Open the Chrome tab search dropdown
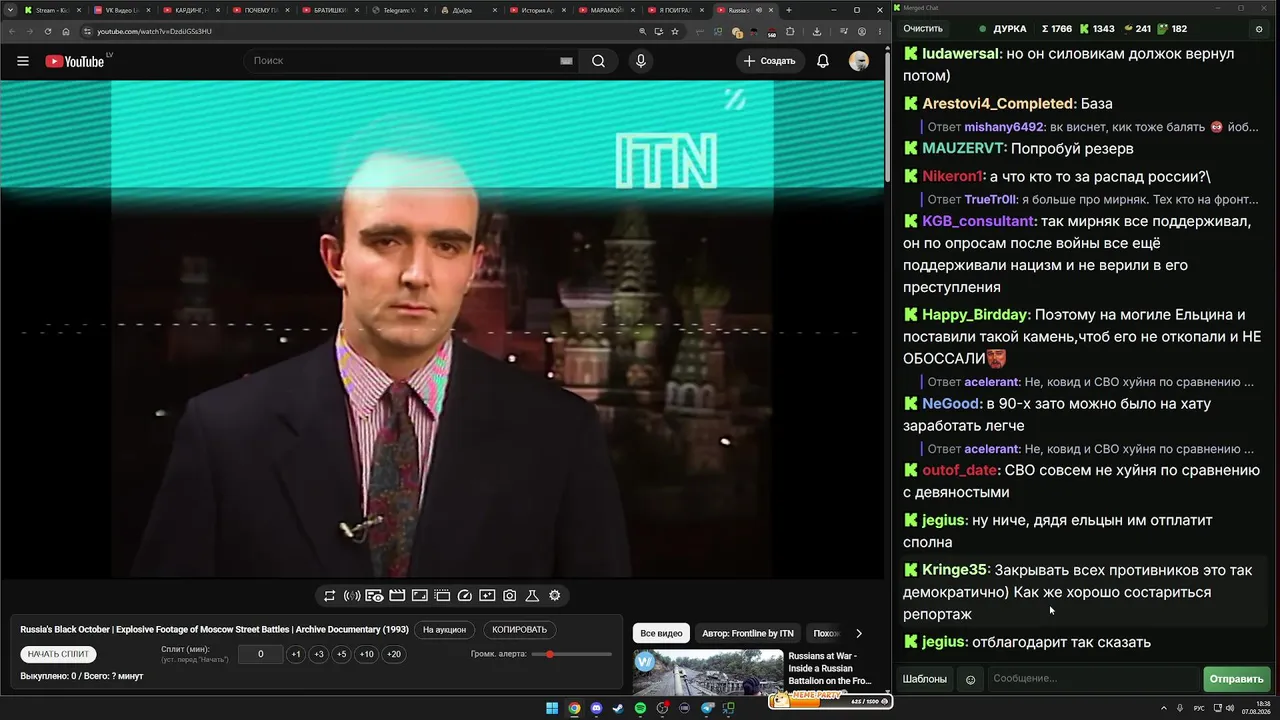 [9, 10]
